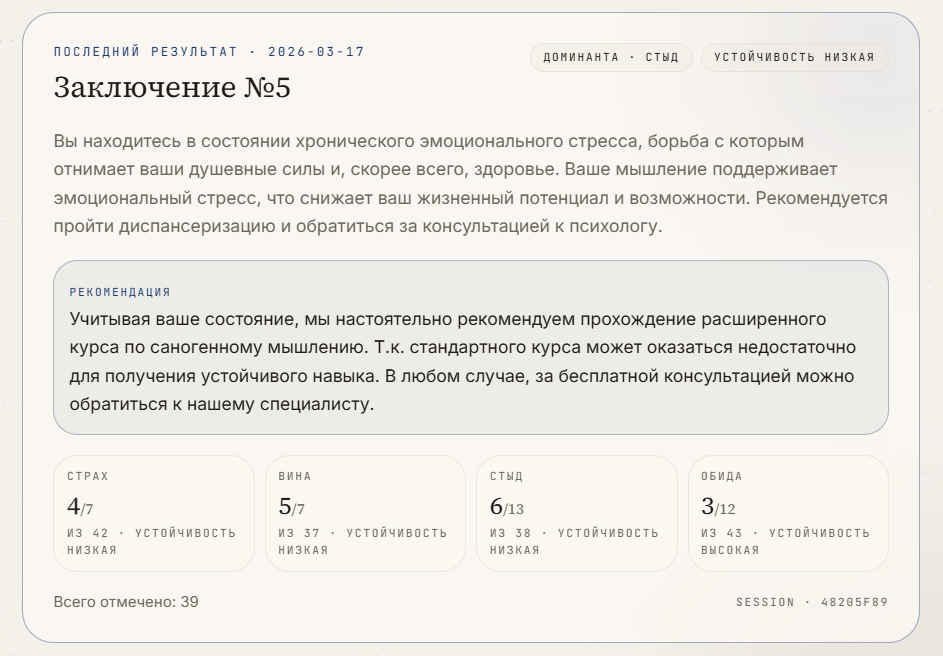
Task: Open the Вина score card
Action: tap(365, 513)
